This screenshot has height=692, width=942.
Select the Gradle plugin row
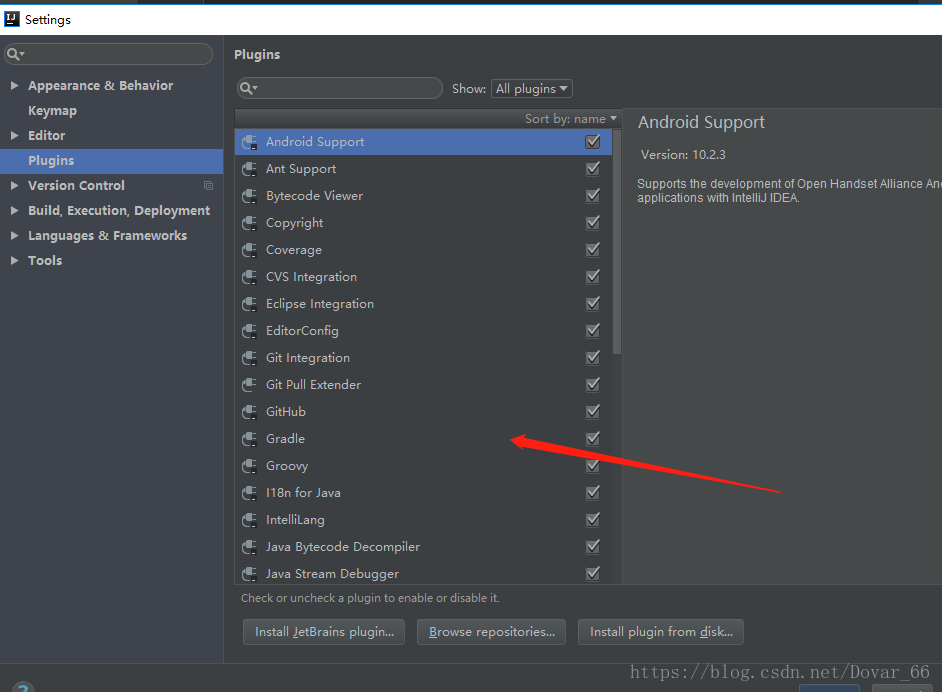click(x=424, y=439)
